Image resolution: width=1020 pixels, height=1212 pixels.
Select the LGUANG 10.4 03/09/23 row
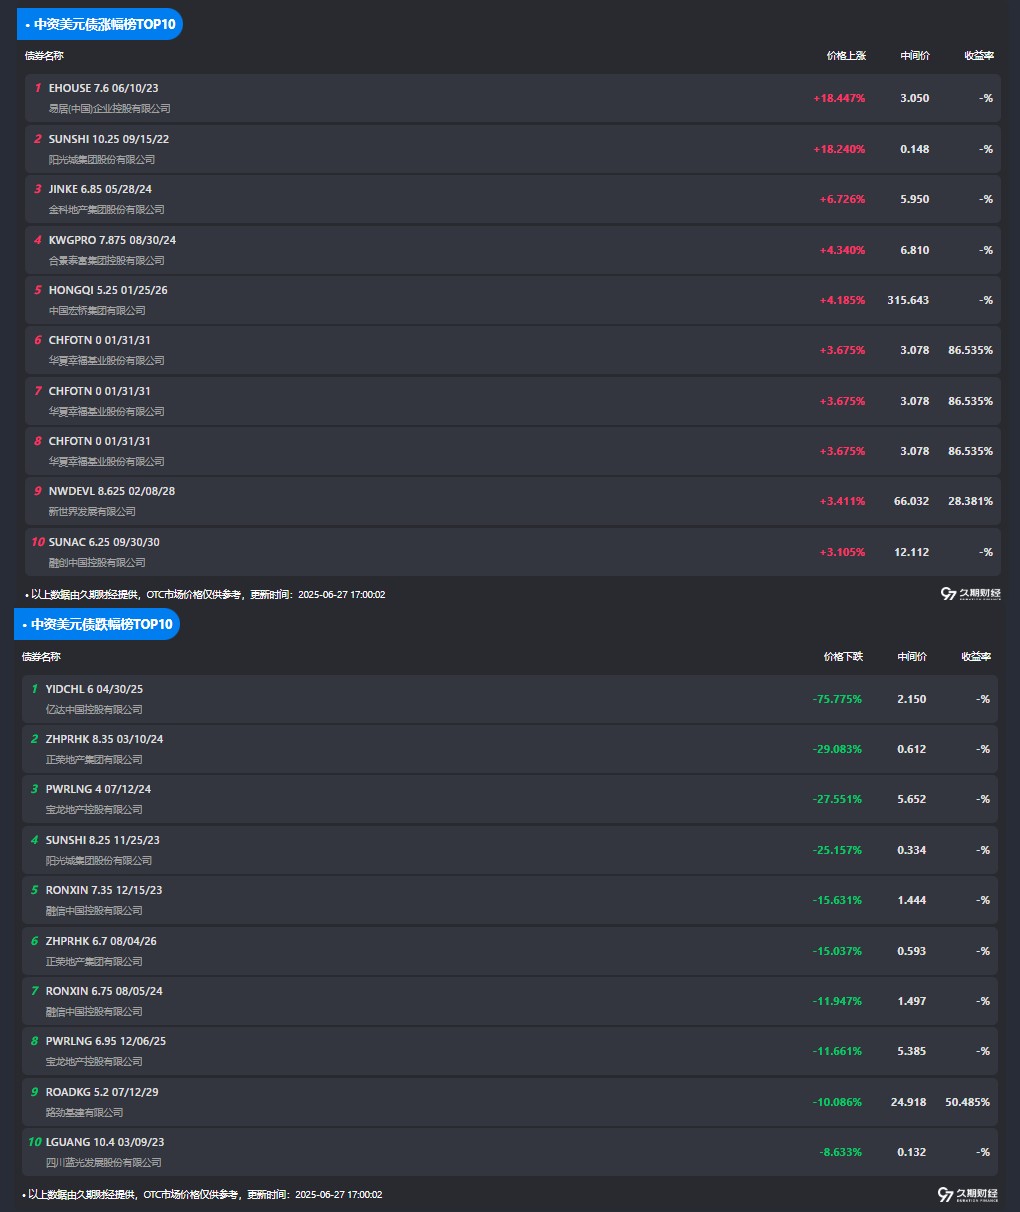click(510, 1152)
